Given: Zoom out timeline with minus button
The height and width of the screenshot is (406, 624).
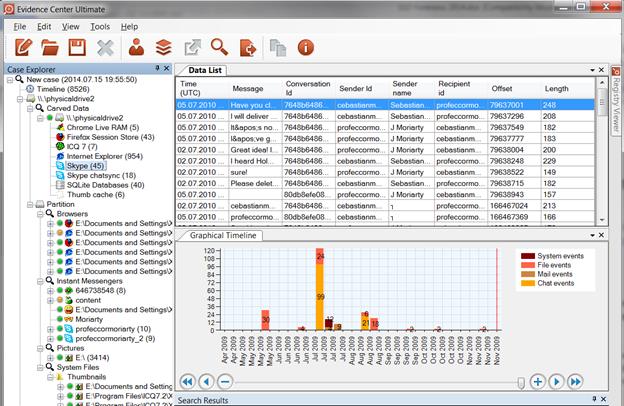Looking at the screenshot, I should point(225,382).
